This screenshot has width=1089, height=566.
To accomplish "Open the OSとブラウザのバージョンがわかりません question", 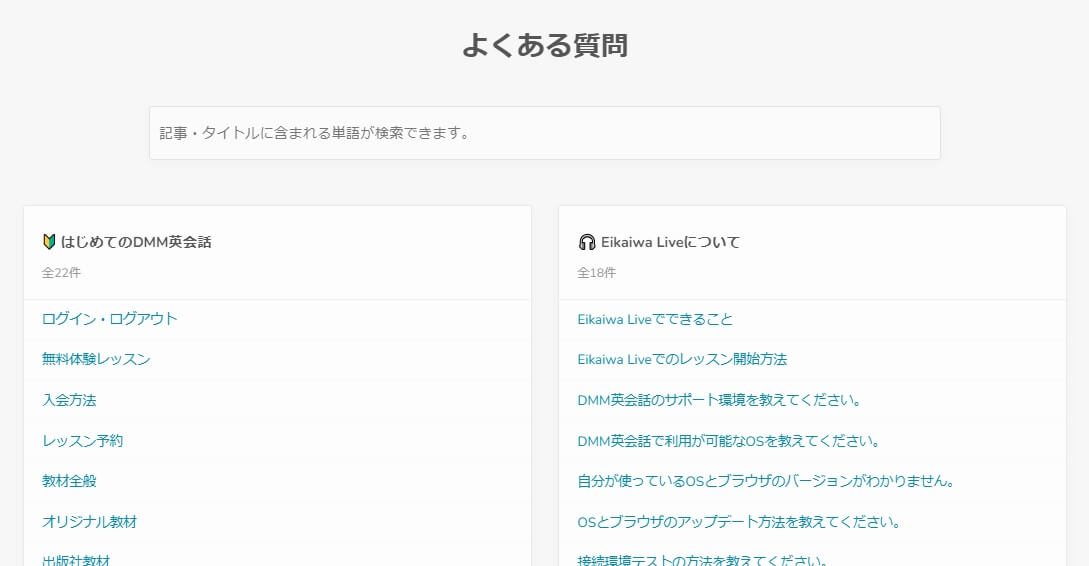I will click(766, 481).
